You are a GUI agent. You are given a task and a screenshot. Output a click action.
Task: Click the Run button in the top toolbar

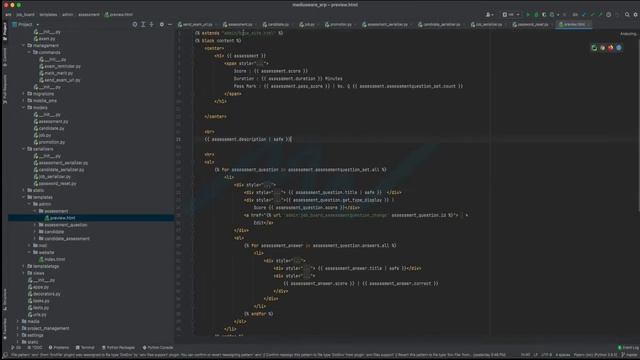pos(528,15)
